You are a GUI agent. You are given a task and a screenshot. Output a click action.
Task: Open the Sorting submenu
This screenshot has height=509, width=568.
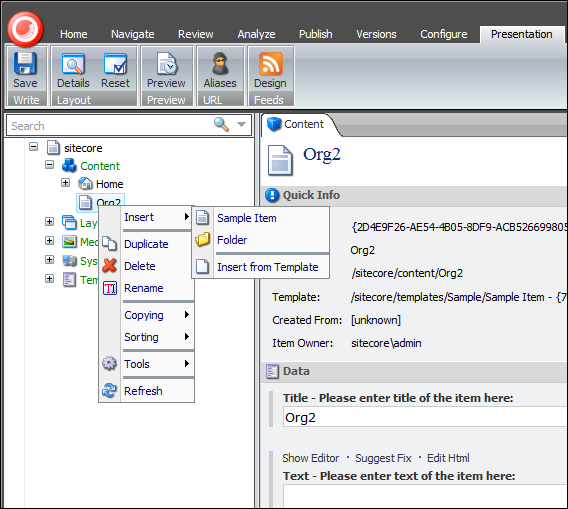point(157,337)
